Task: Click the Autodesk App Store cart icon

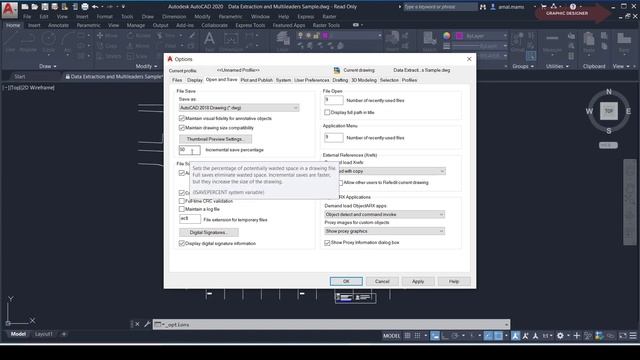Action: pyautogui.click(x=544, y=7)
